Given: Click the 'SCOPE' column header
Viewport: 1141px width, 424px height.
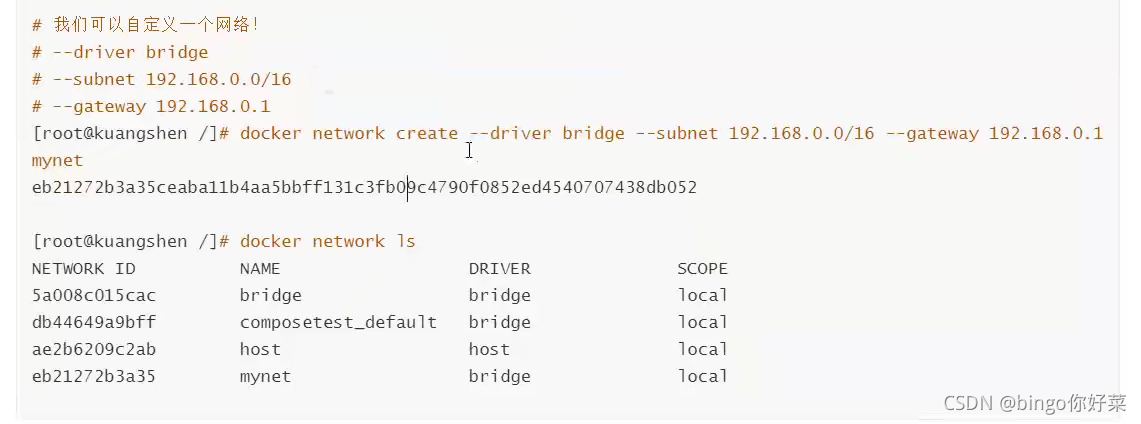Looking at the screenshot, I should coord(702,268).
